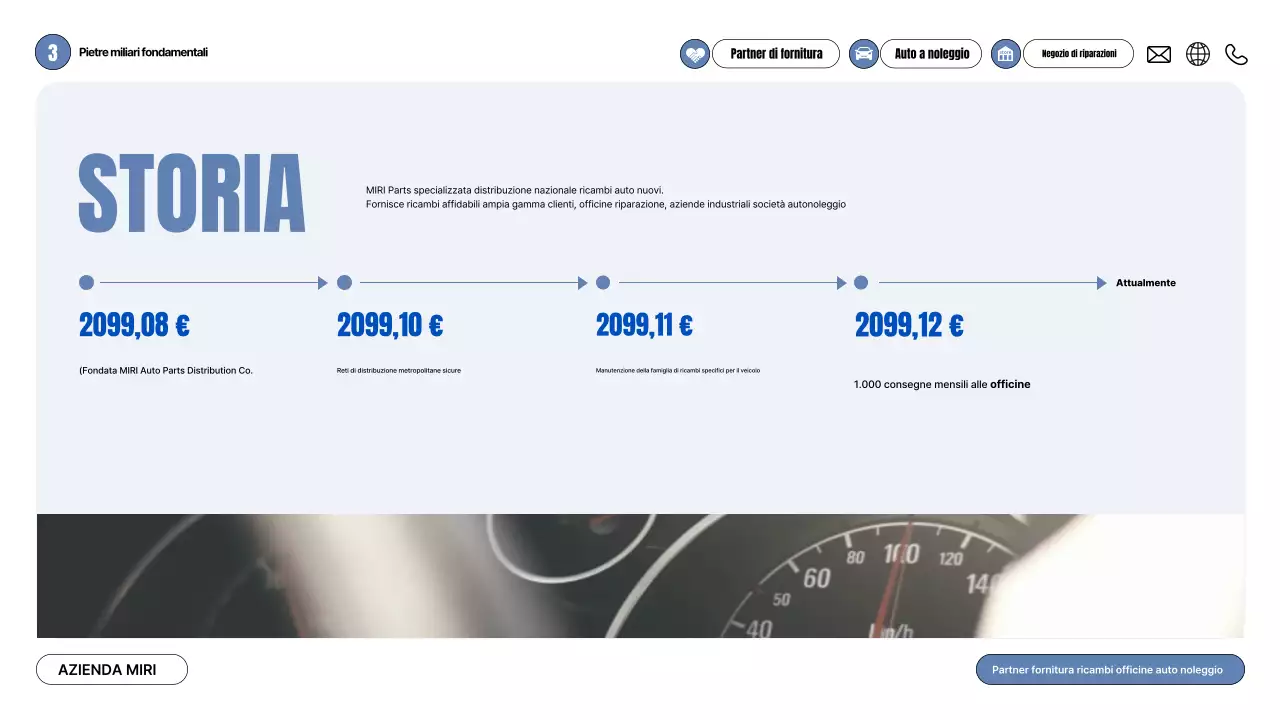Click the 2099,08 € milestone heading

click(x=134, y=324)
